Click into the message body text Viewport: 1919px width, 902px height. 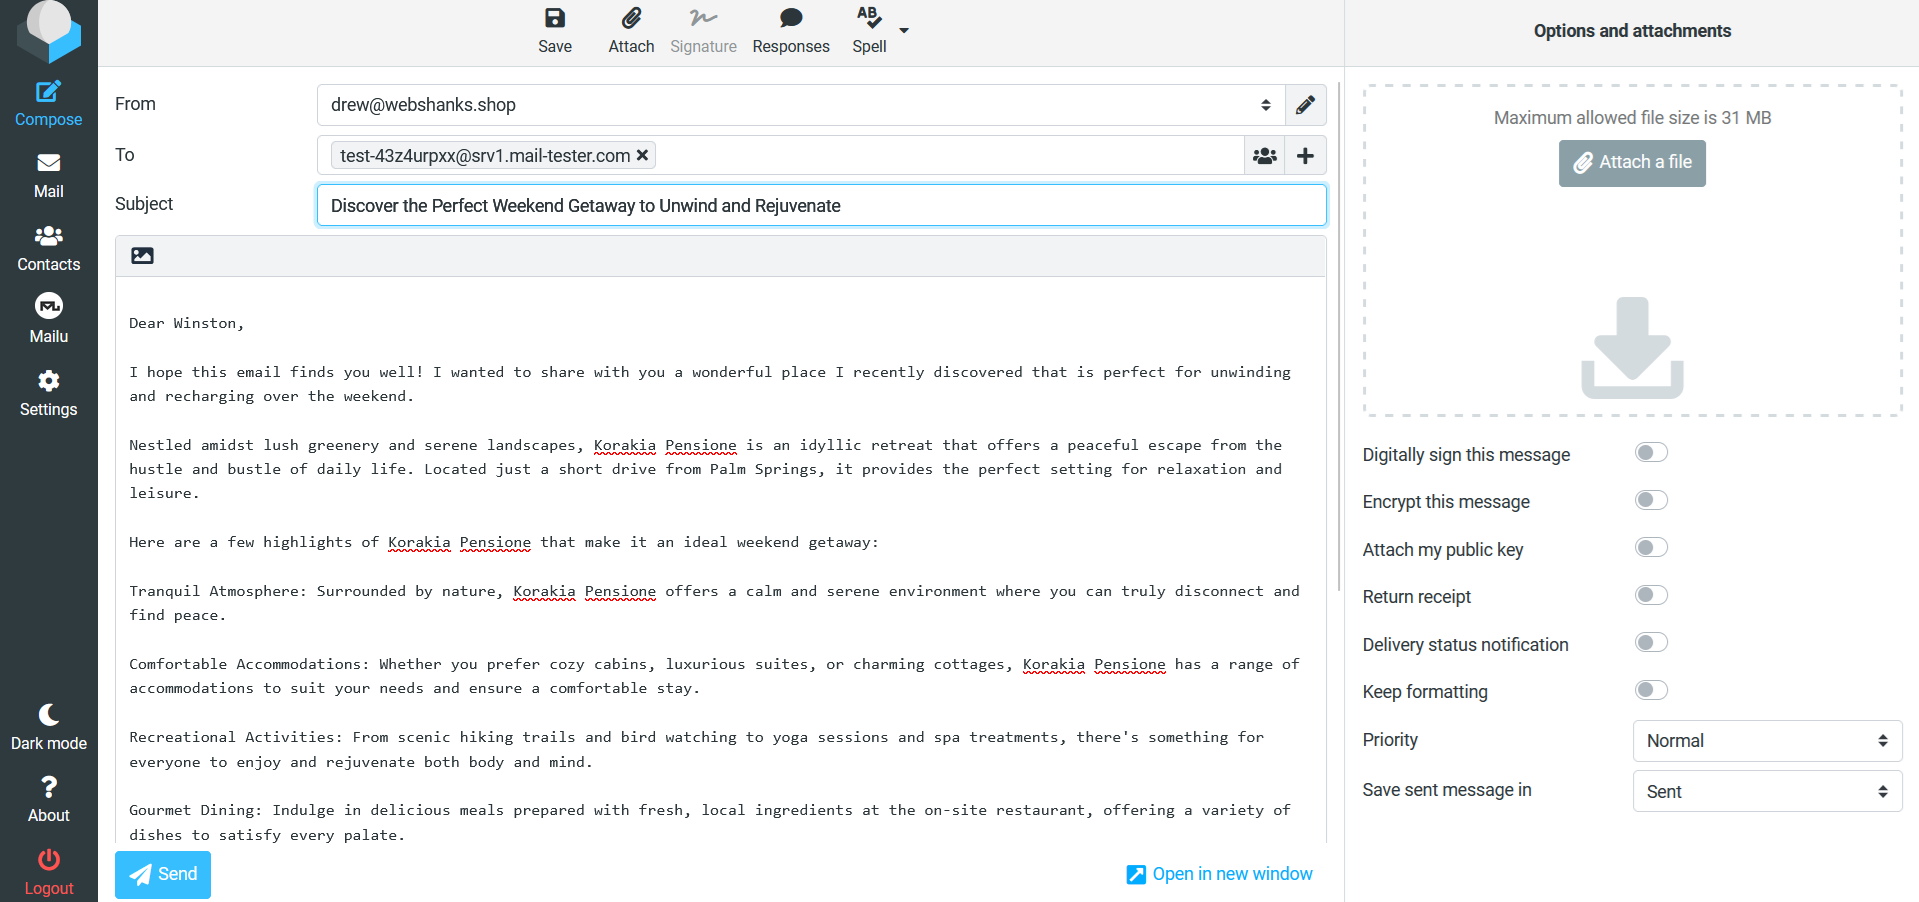tap(720, 560)
